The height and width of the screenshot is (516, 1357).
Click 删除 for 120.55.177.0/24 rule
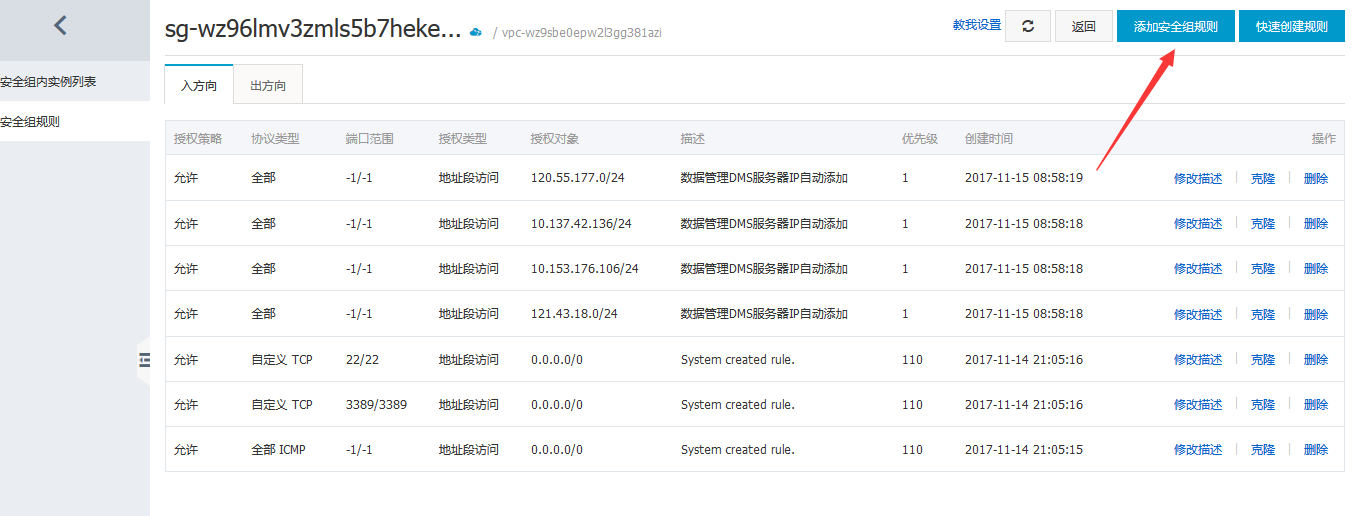click(1316, 178)
